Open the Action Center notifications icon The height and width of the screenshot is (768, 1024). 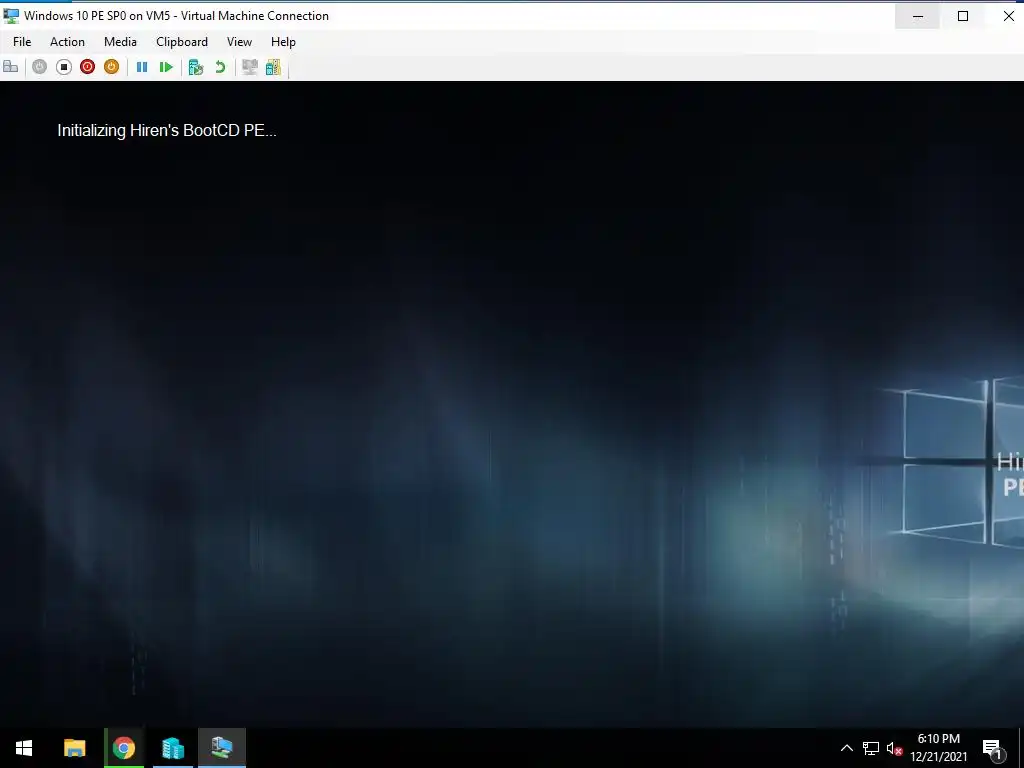coord(993,748)
